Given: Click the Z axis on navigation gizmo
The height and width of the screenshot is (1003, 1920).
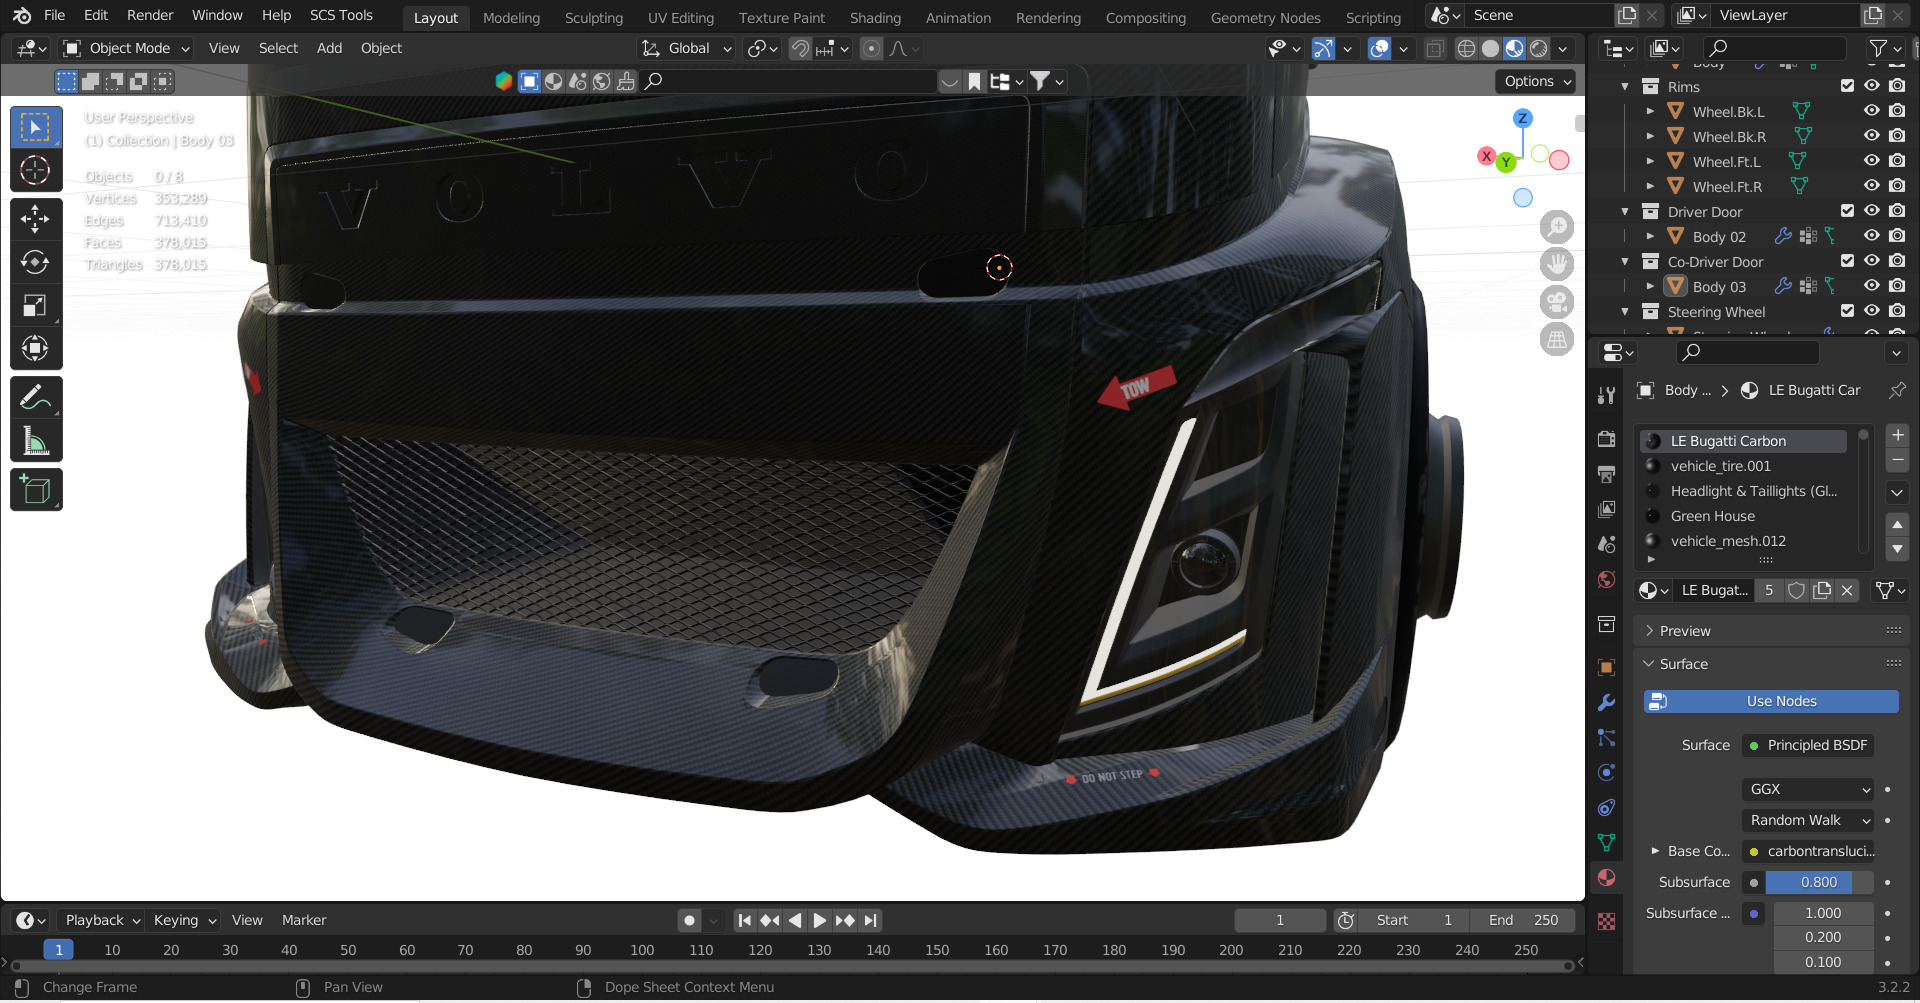Looking at the screenshot, I should [x=1522, y=118].
